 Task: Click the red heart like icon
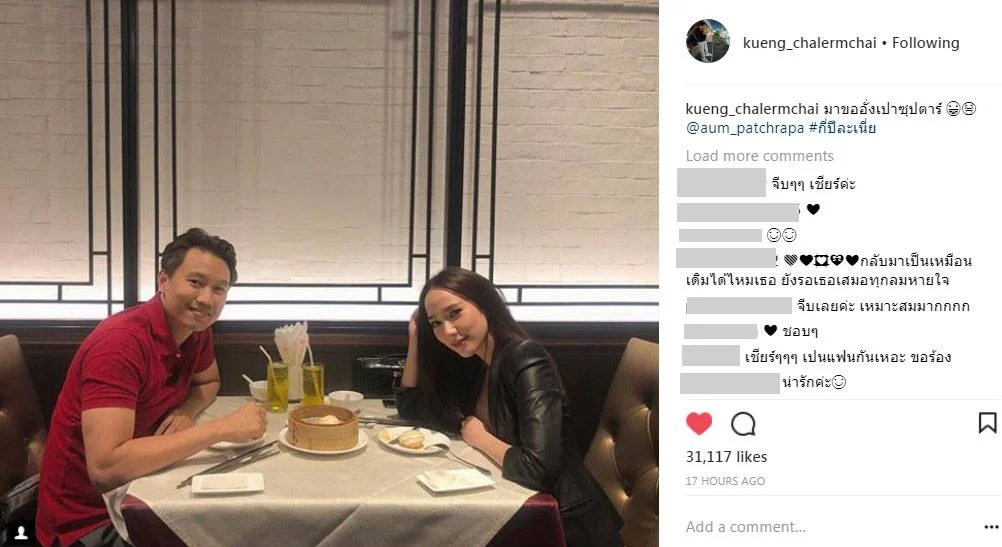pos(698,424)
